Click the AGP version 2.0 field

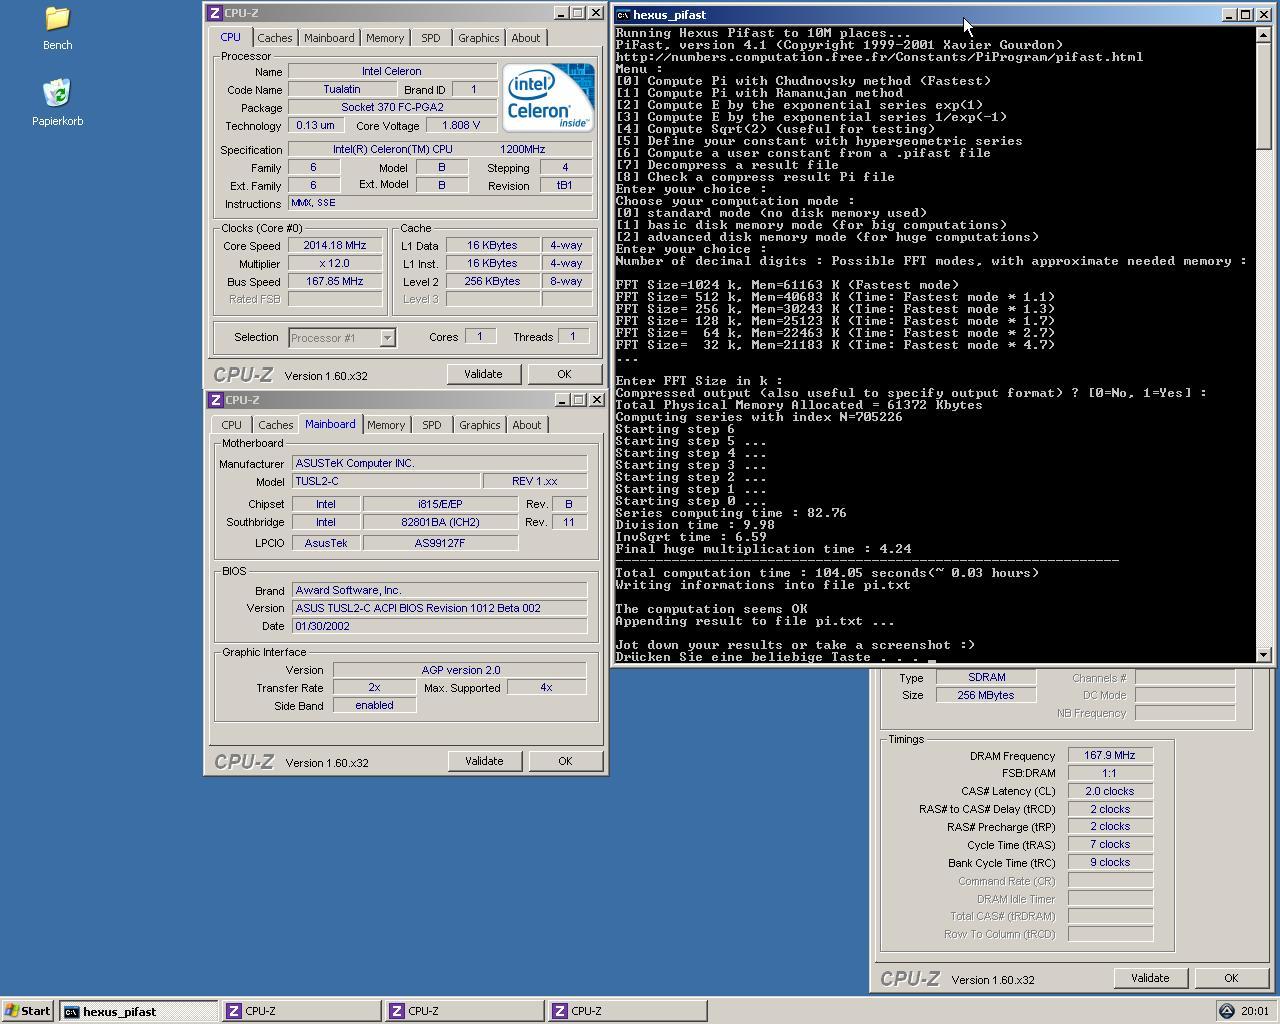460,670
